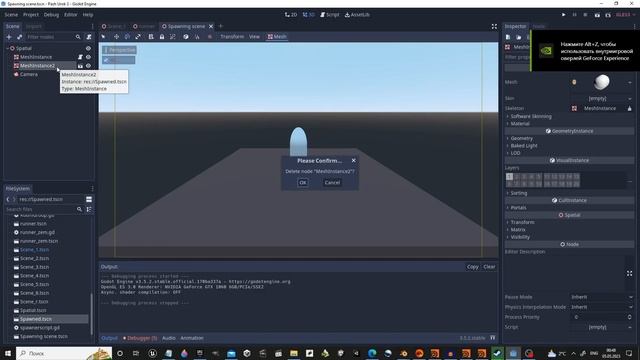This screenshot has width=640, height=360.
Task: Expand Baked Light section
Action: 524,146
